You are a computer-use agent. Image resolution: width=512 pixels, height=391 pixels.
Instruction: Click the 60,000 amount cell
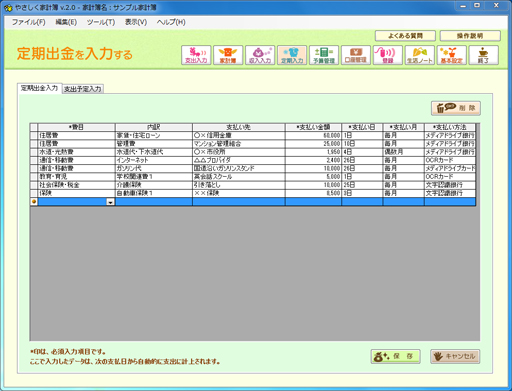point(313,135)
